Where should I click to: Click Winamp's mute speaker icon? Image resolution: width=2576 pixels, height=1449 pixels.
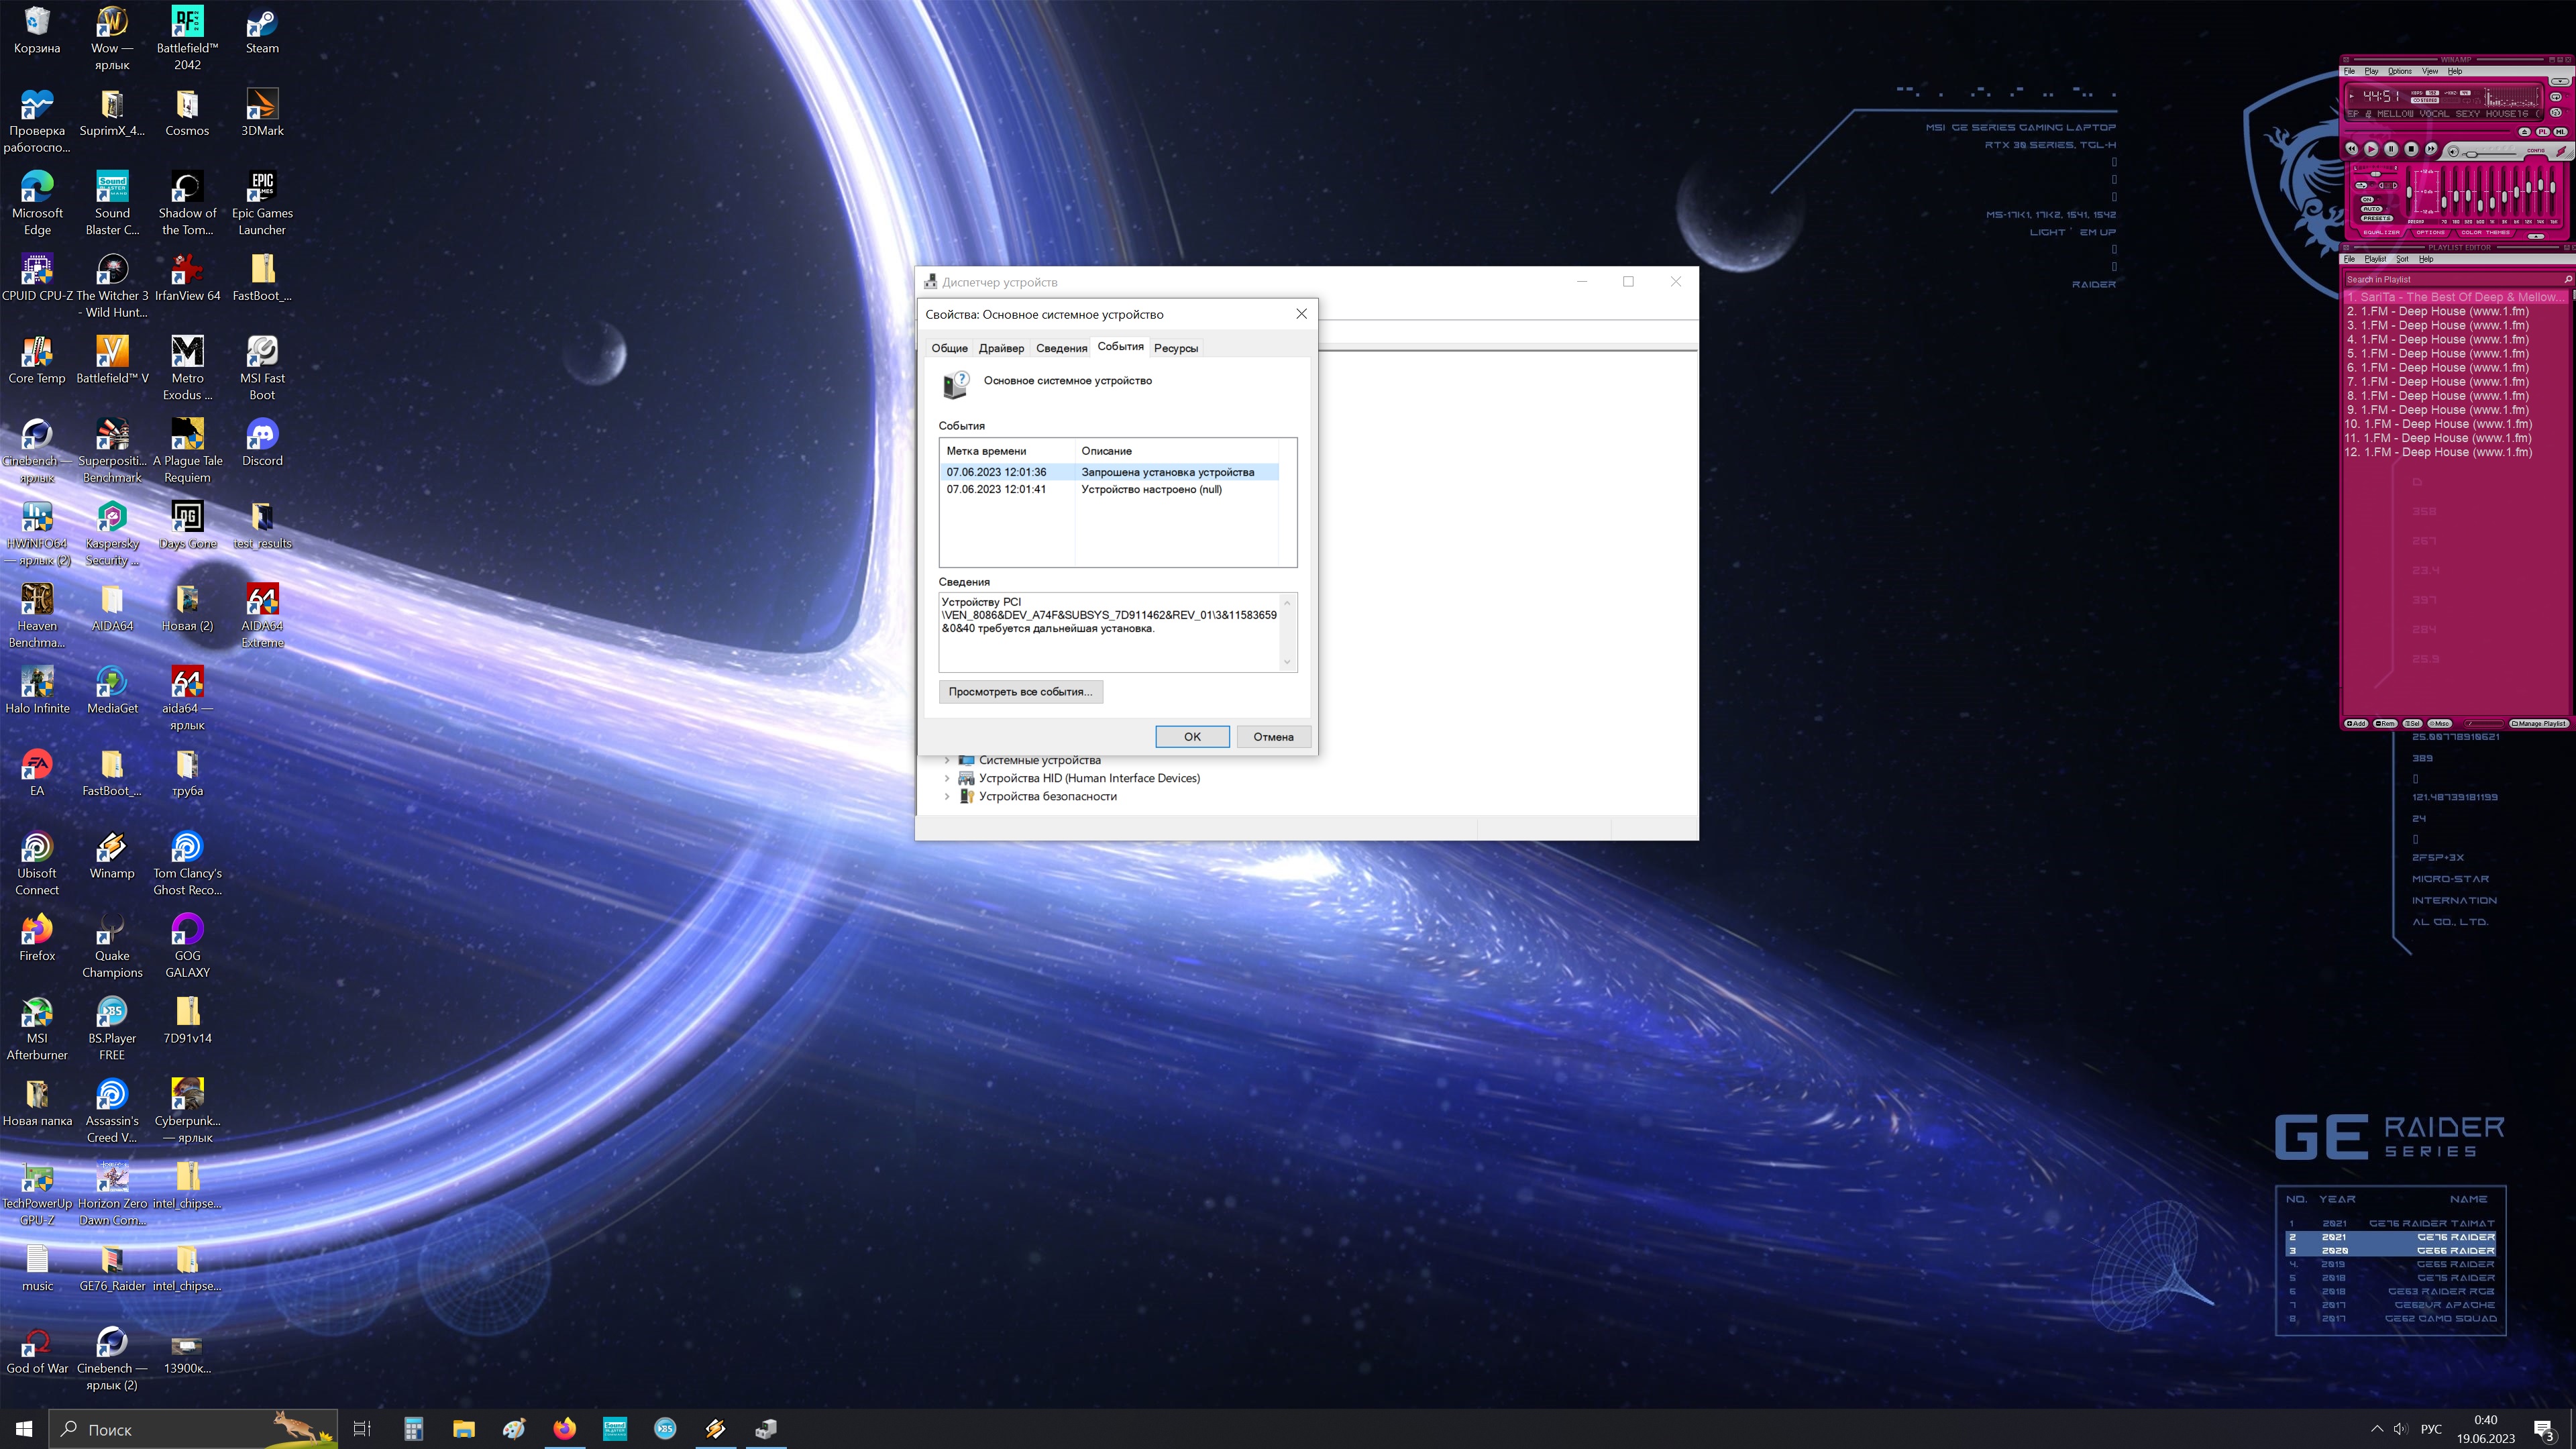coord(2453,152)
